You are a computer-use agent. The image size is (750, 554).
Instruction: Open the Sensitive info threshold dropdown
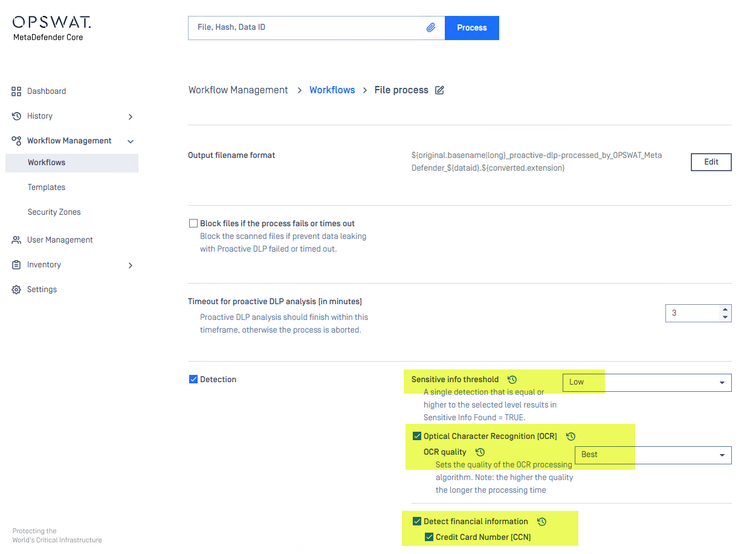647,382
